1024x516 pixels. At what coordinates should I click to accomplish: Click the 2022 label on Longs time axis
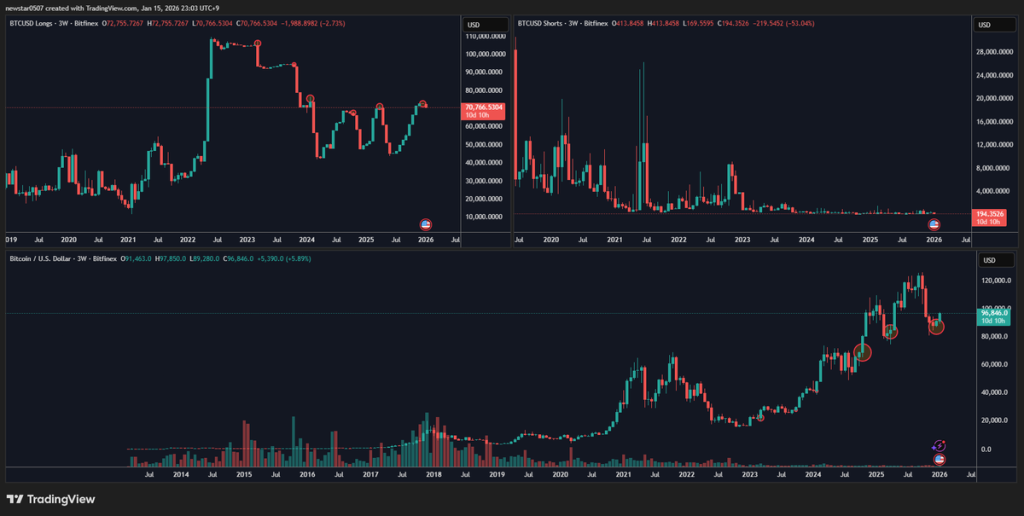tap(187, 240)
